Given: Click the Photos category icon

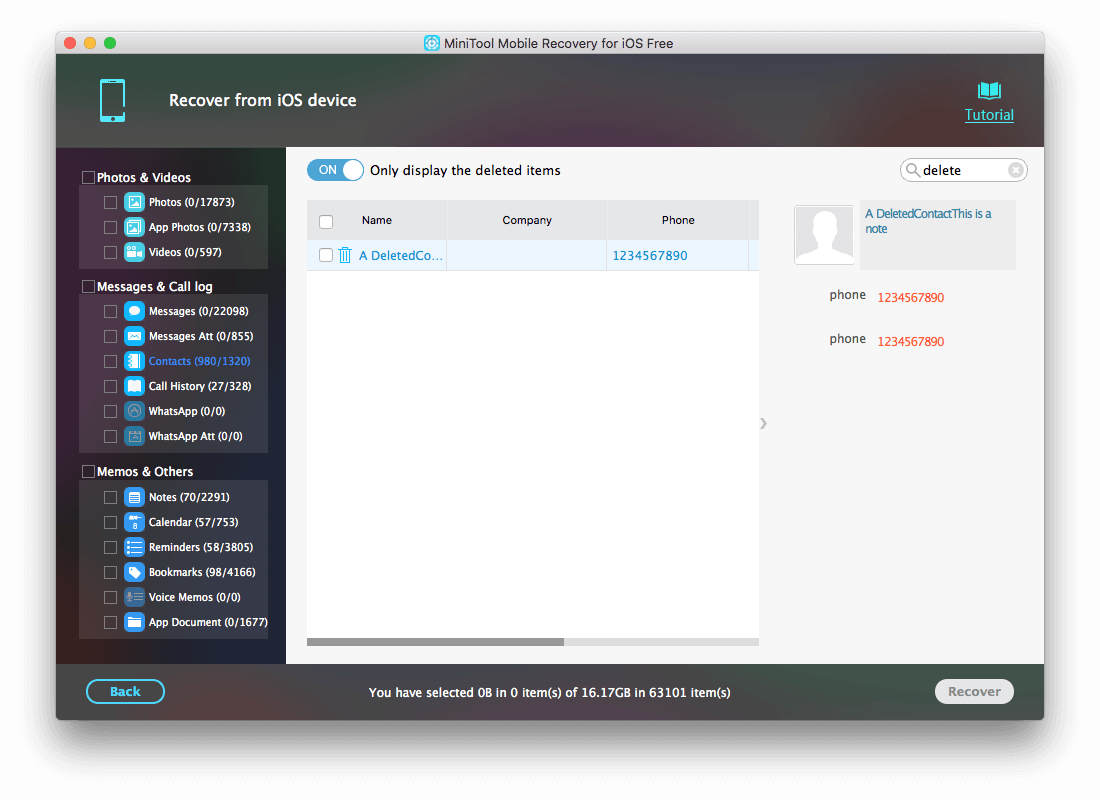Looking at the screenshot, I should (x=134, y=202).
